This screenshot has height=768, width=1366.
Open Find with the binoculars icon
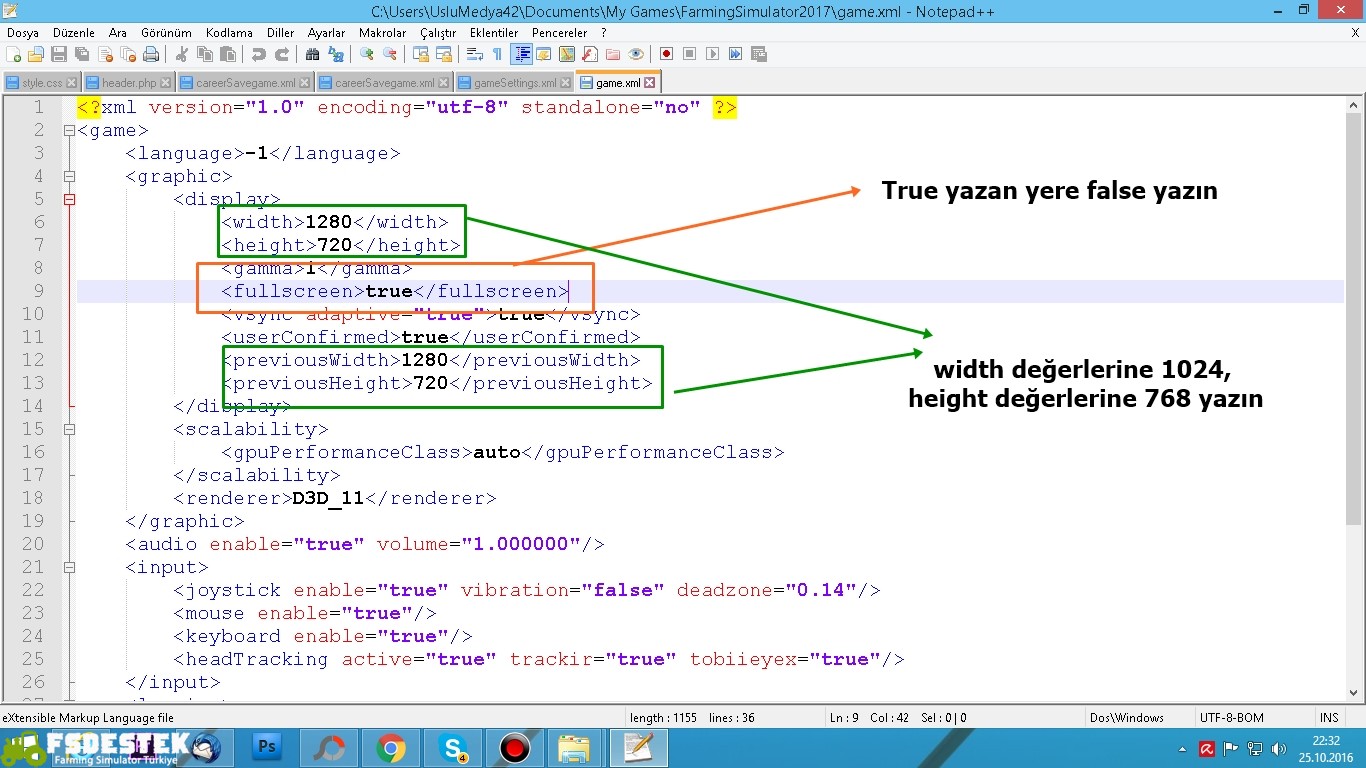click(313, 54)
